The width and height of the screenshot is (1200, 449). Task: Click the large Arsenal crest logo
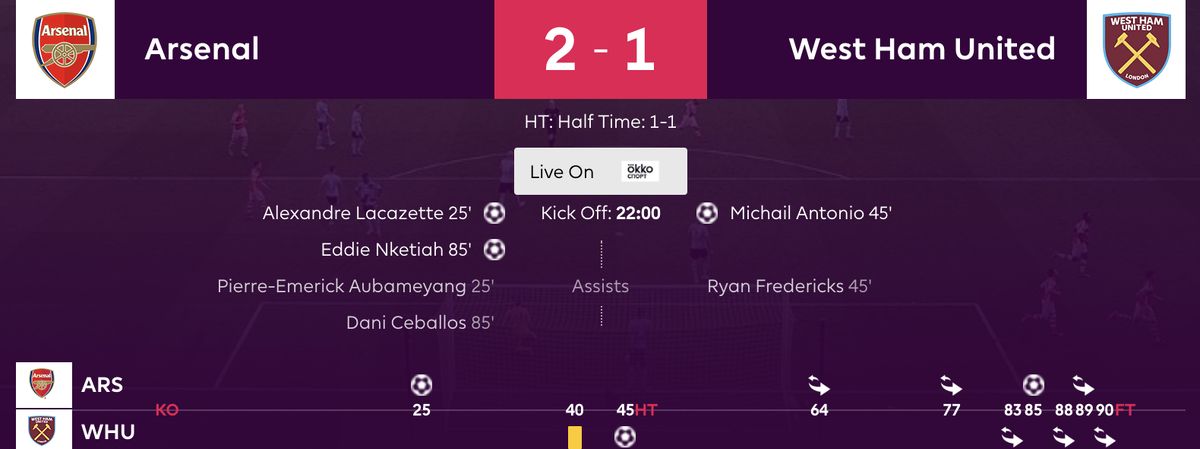(65, 50)
